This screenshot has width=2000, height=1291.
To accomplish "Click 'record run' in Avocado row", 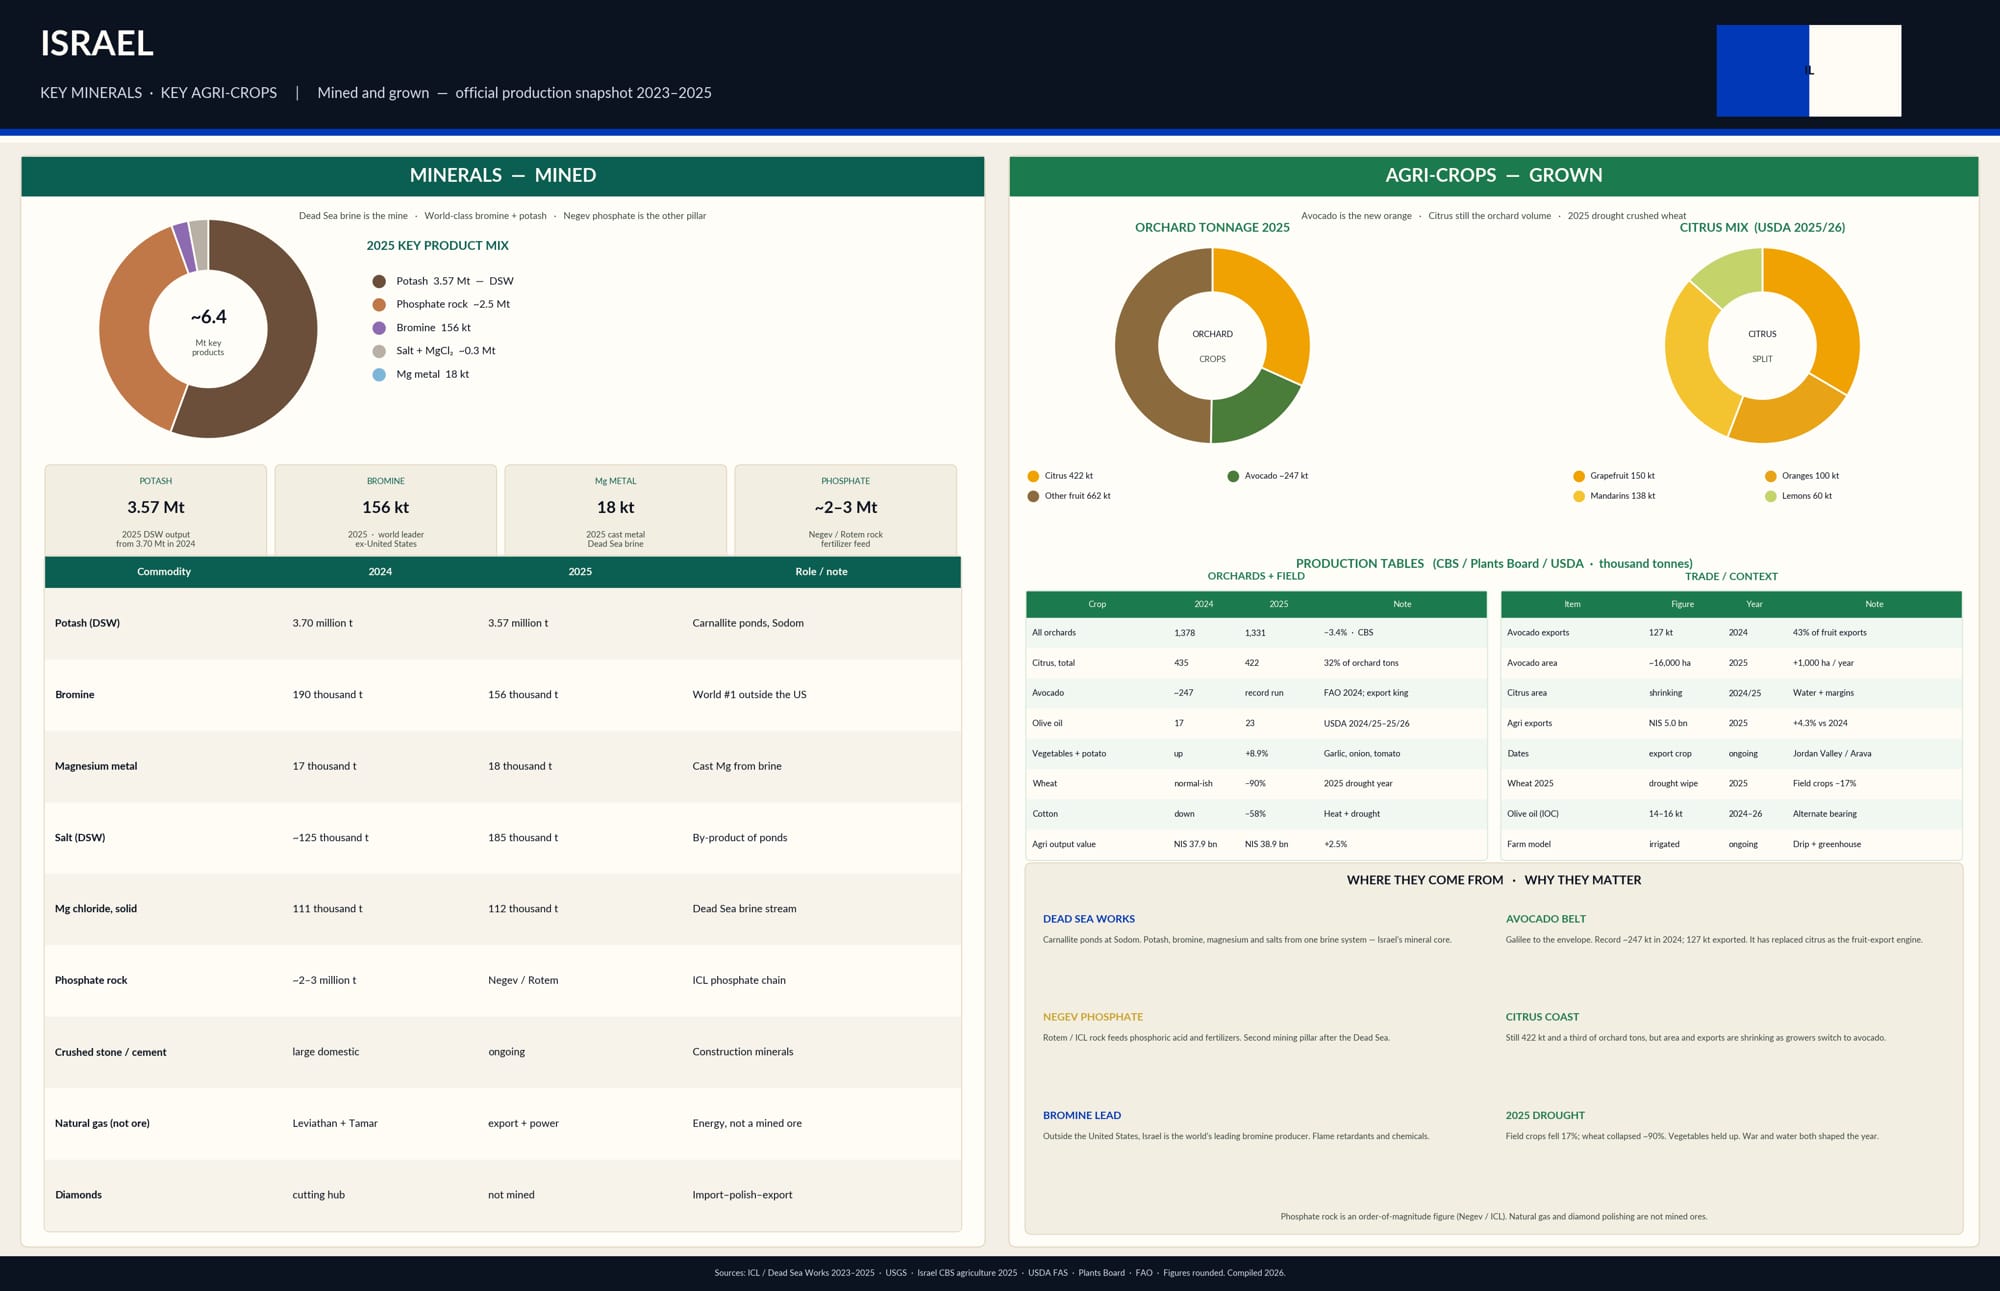I will (x=1264, y=693).
